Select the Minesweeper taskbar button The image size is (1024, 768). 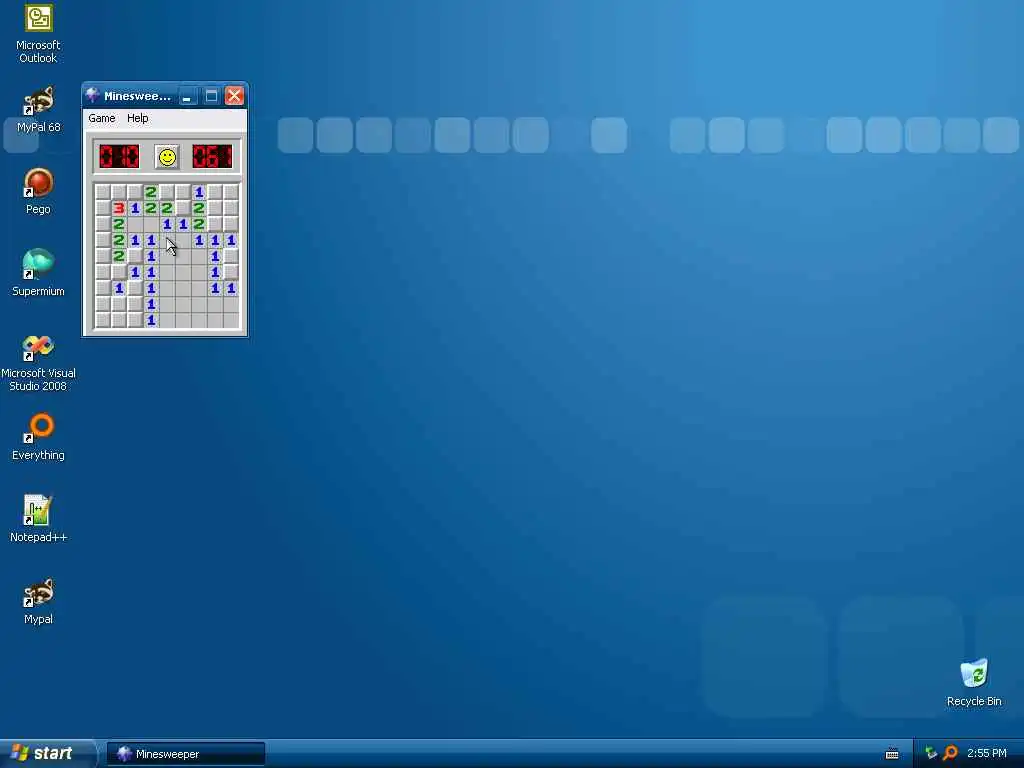pyautogui.click(x=185, y=754)
